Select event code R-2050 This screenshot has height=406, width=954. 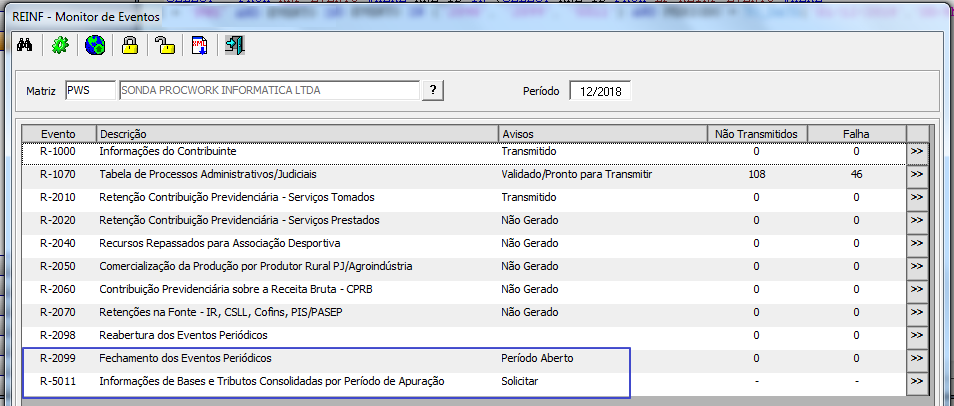pyautogui.click(x=57, y=266)
